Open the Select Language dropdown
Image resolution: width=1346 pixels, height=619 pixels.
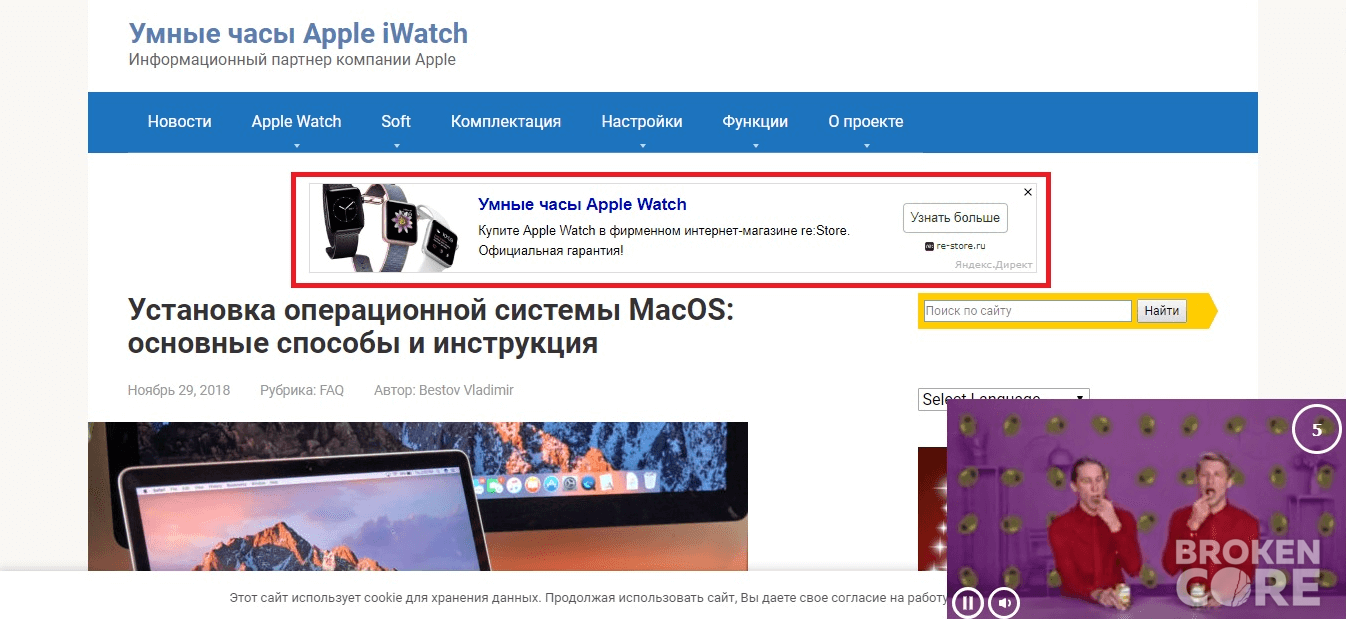click(1003, 399)
